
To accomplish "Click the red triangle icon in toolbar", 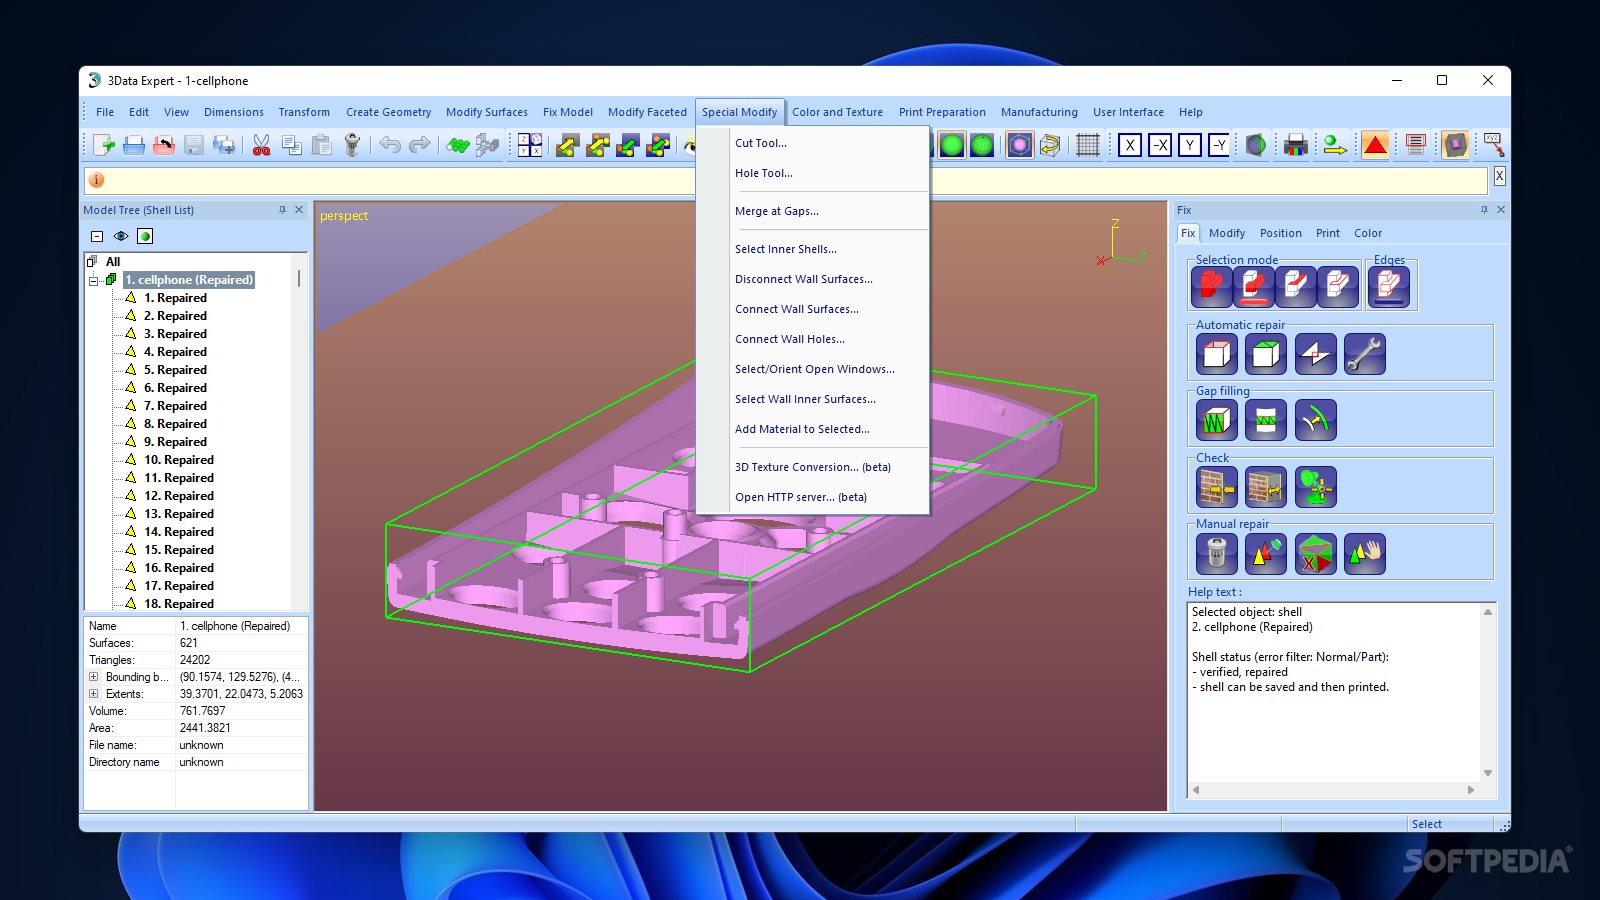I will click(x=1376, y=146).
